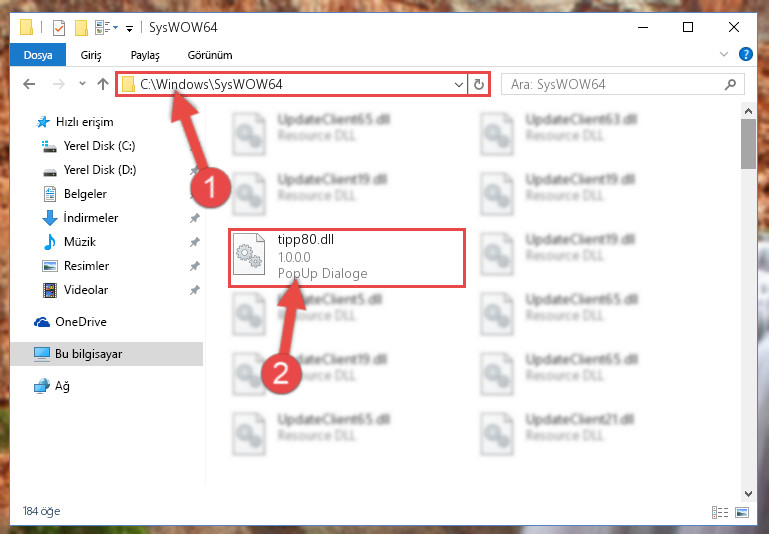Refresh the SysWOW64 folder view
Image resolution: width=769 pixels, height=534 pixels.
point(479,84)
